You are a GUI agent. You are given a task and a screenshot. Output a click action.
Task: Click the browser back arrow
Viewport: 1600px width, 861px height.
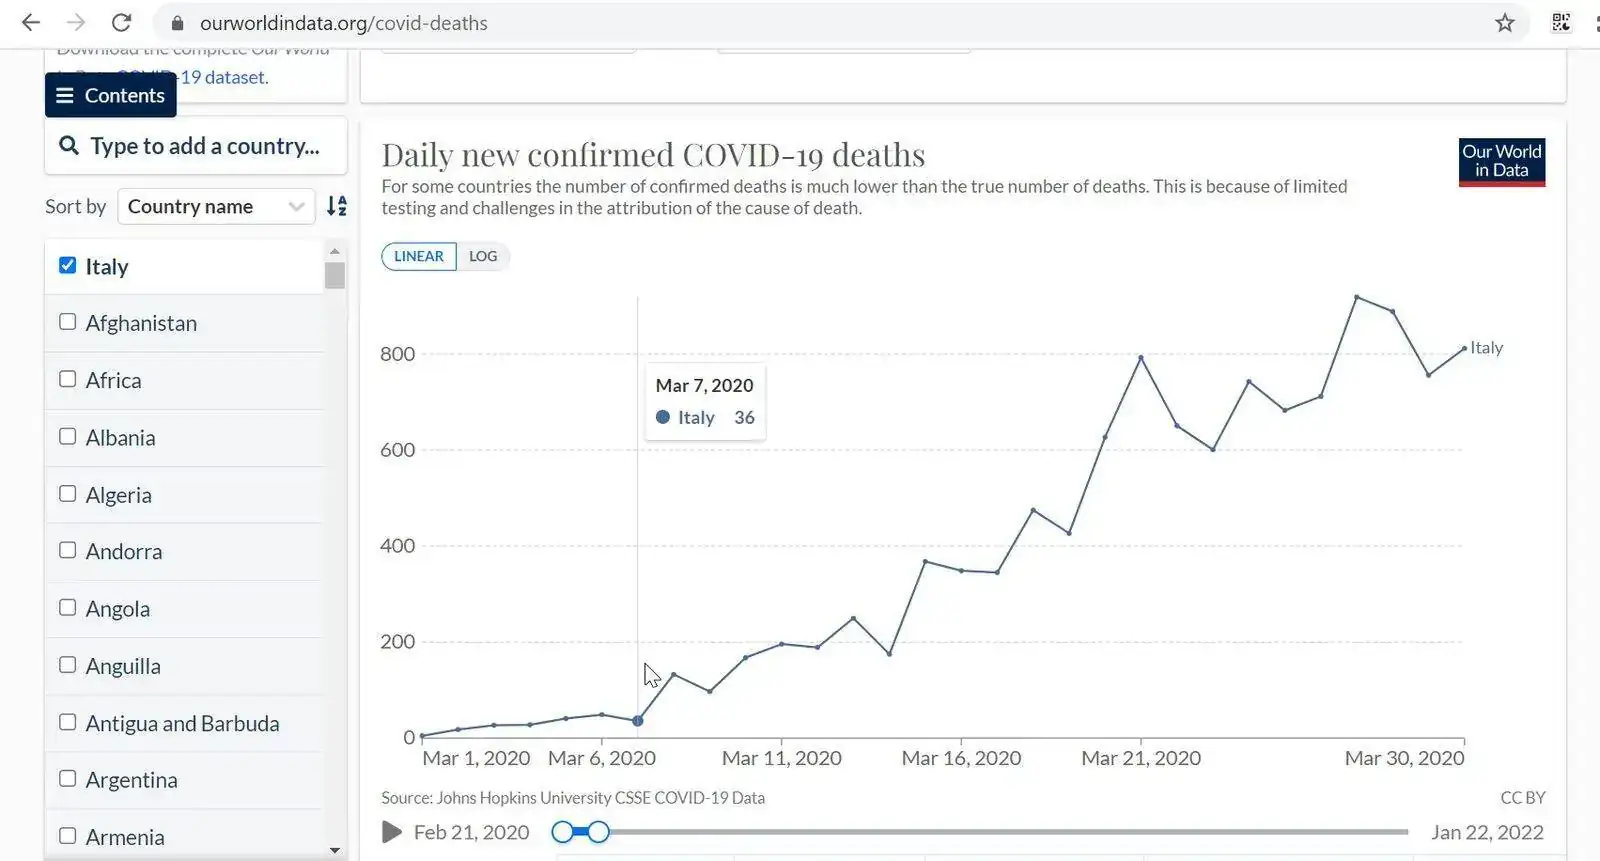click(x=31, y=23)
